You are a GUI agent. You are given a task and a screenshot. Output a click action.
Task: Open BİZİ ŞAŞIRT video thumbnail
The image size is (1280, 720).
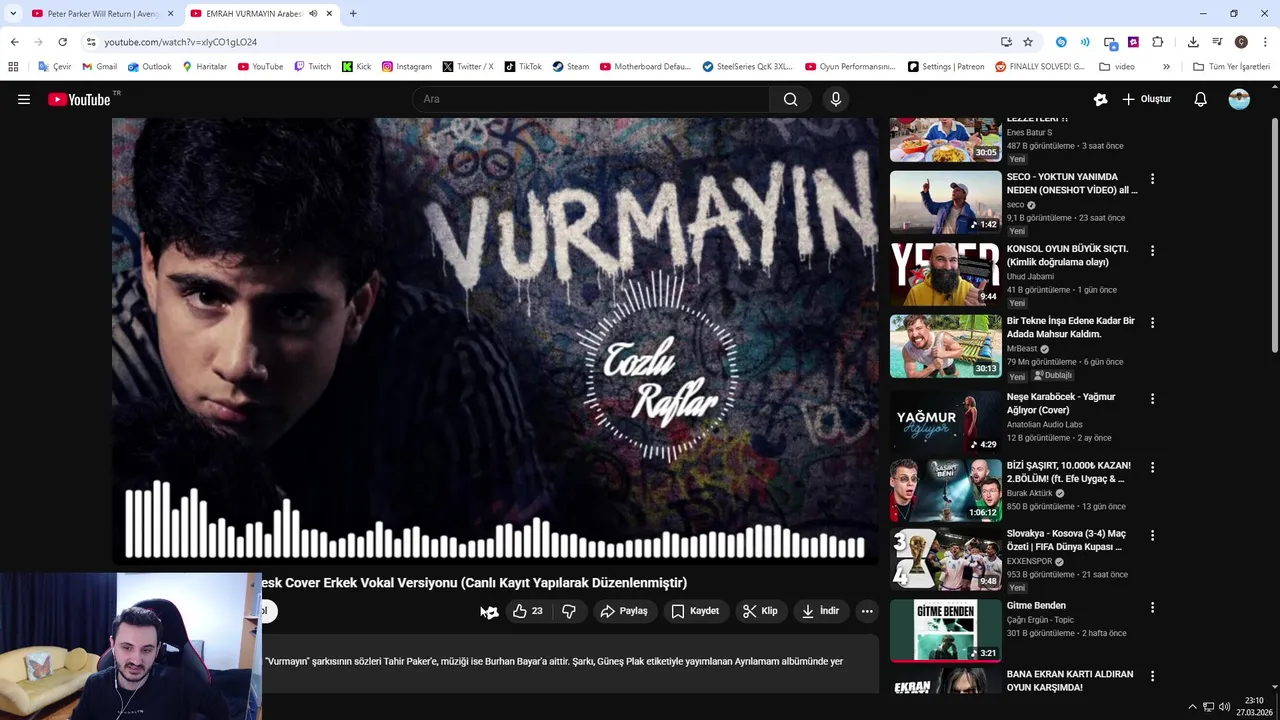[945, 490]
